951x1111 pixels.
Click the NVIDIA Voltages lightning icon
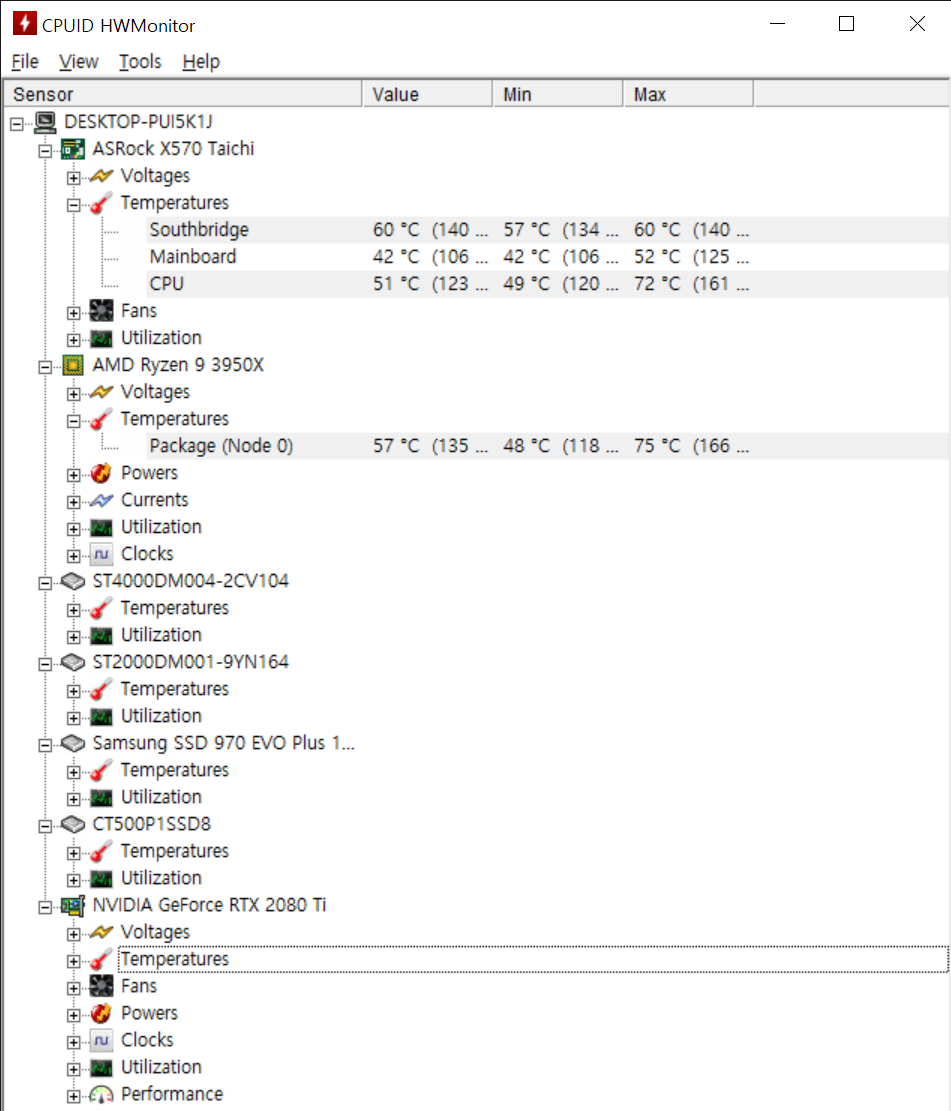101,932
